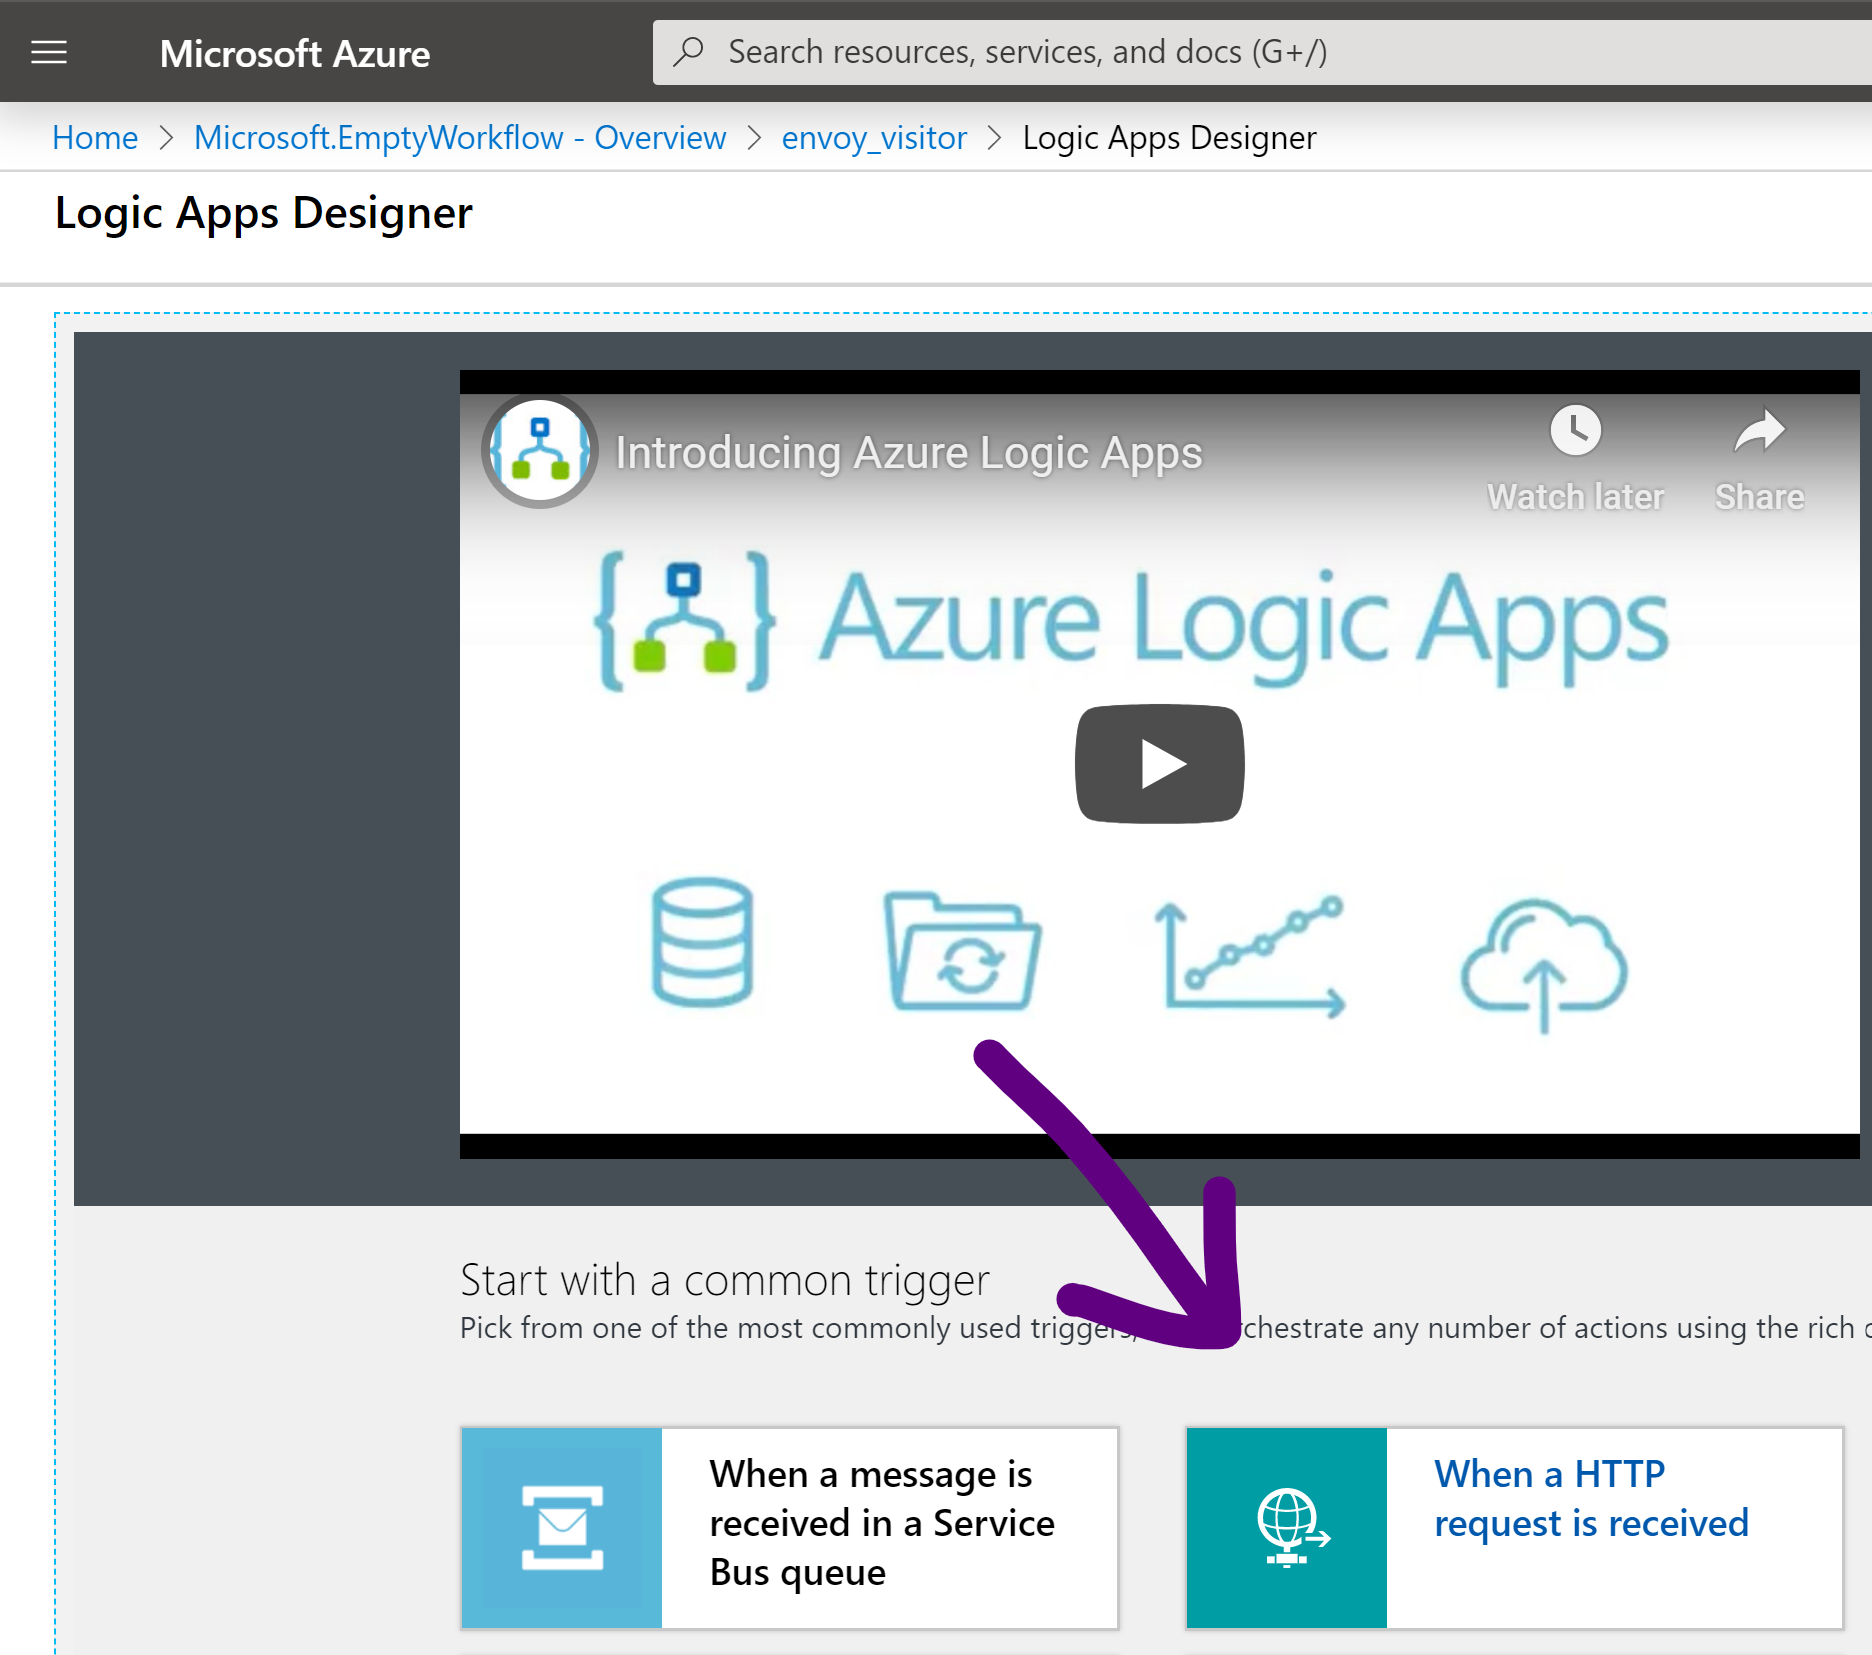Click the Watch later clock icon
Image resolution: width=1872 pixels, height=1655 pixels.
click(1575, 432)
